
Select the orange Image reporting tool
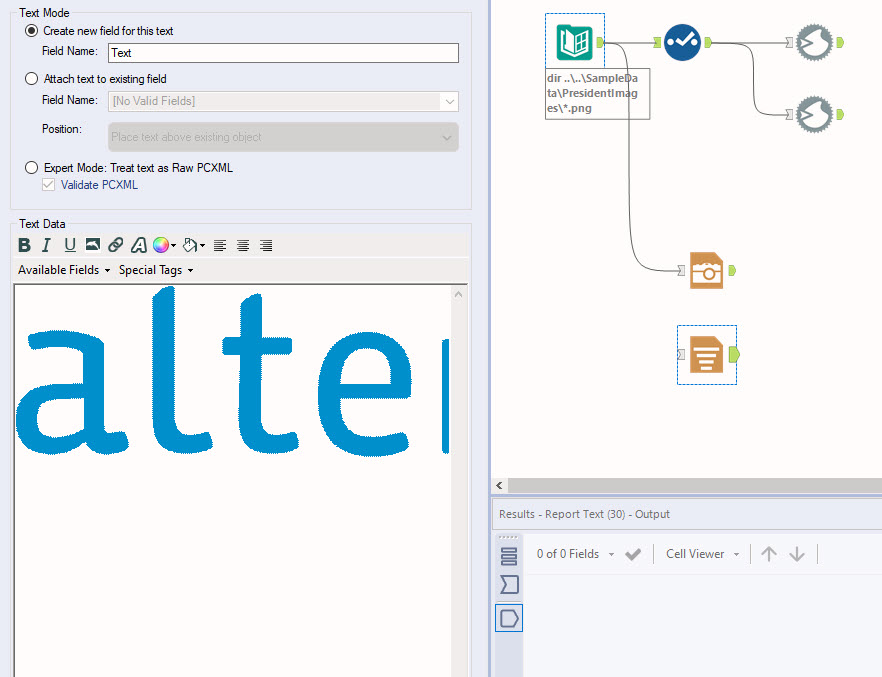tap(707, 270)
